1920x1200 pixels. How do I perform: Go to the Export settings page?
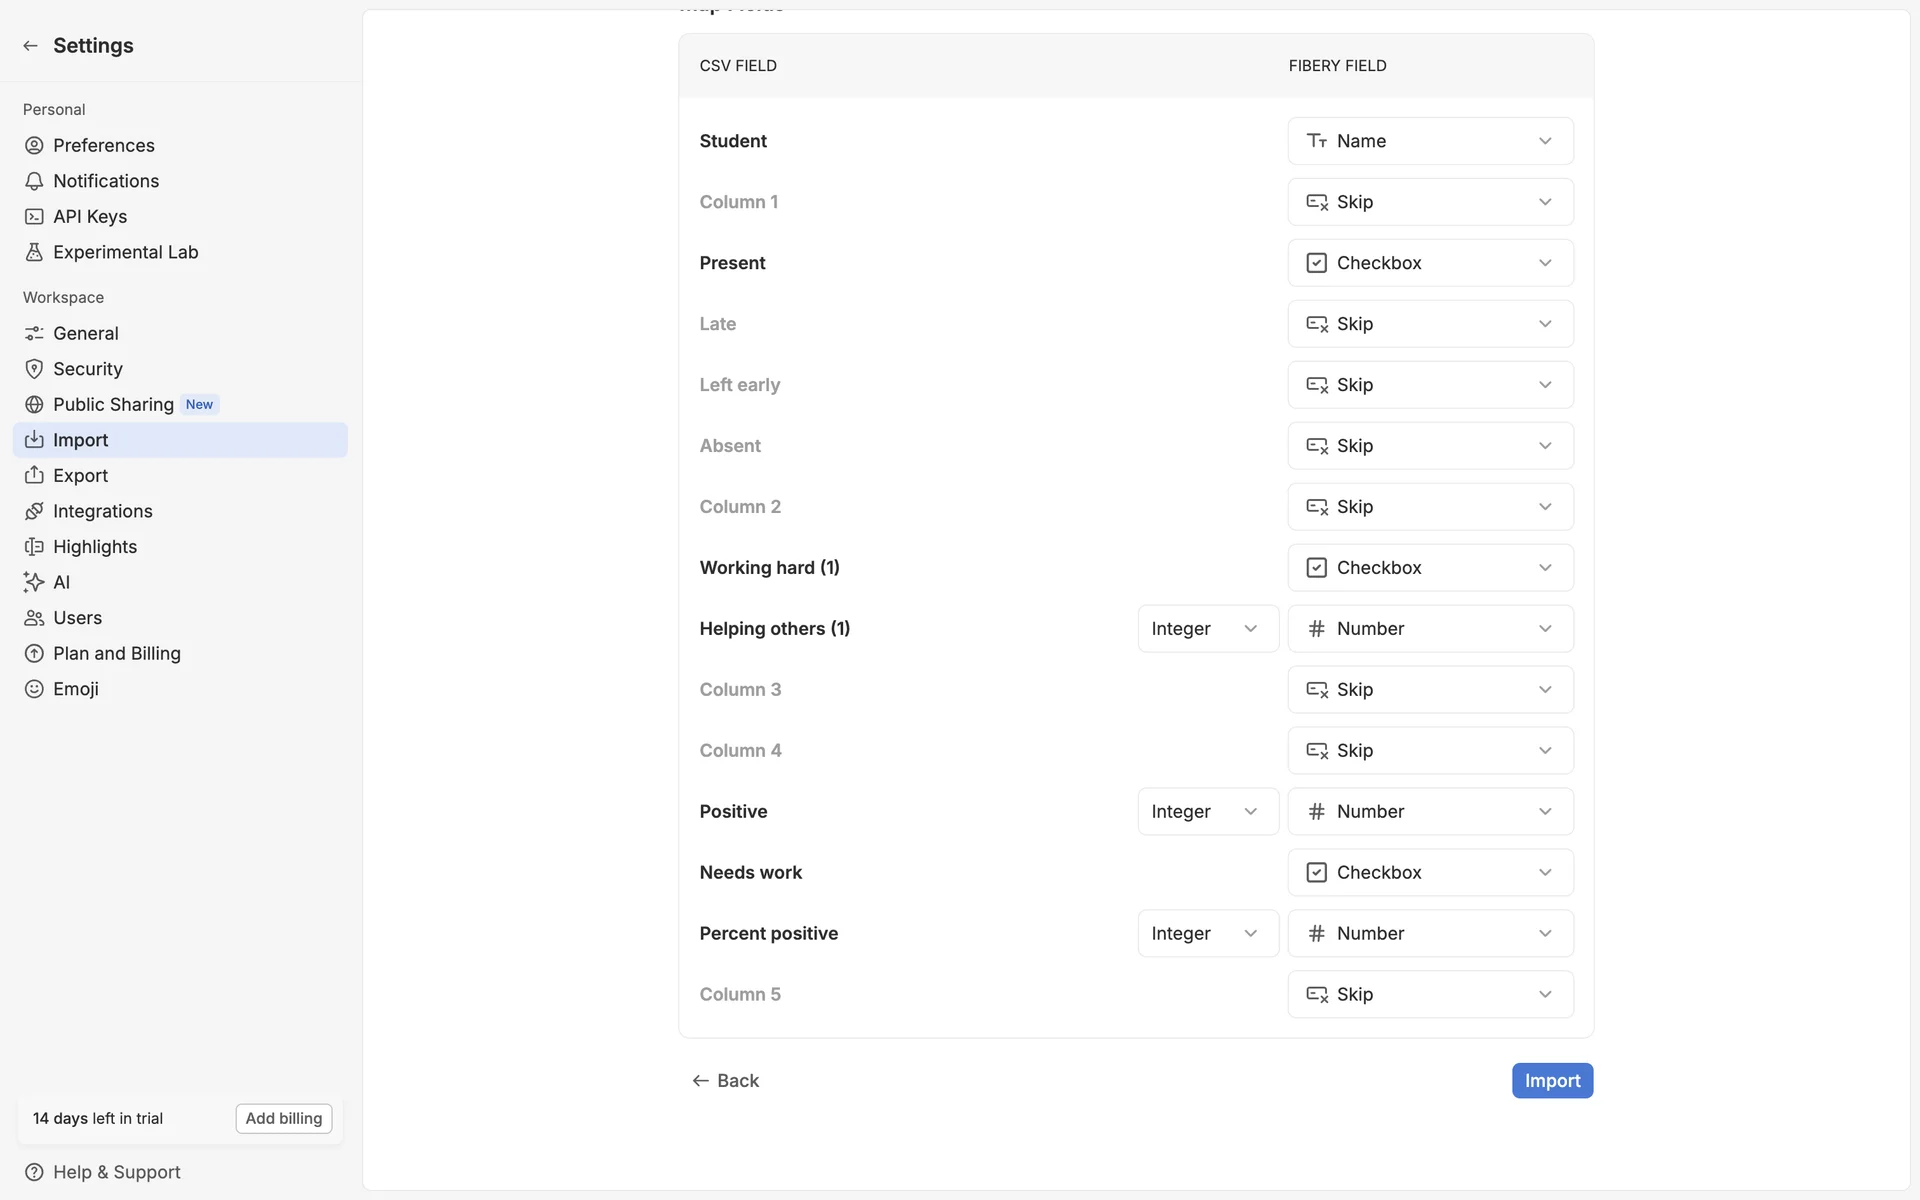pos(80,476)
